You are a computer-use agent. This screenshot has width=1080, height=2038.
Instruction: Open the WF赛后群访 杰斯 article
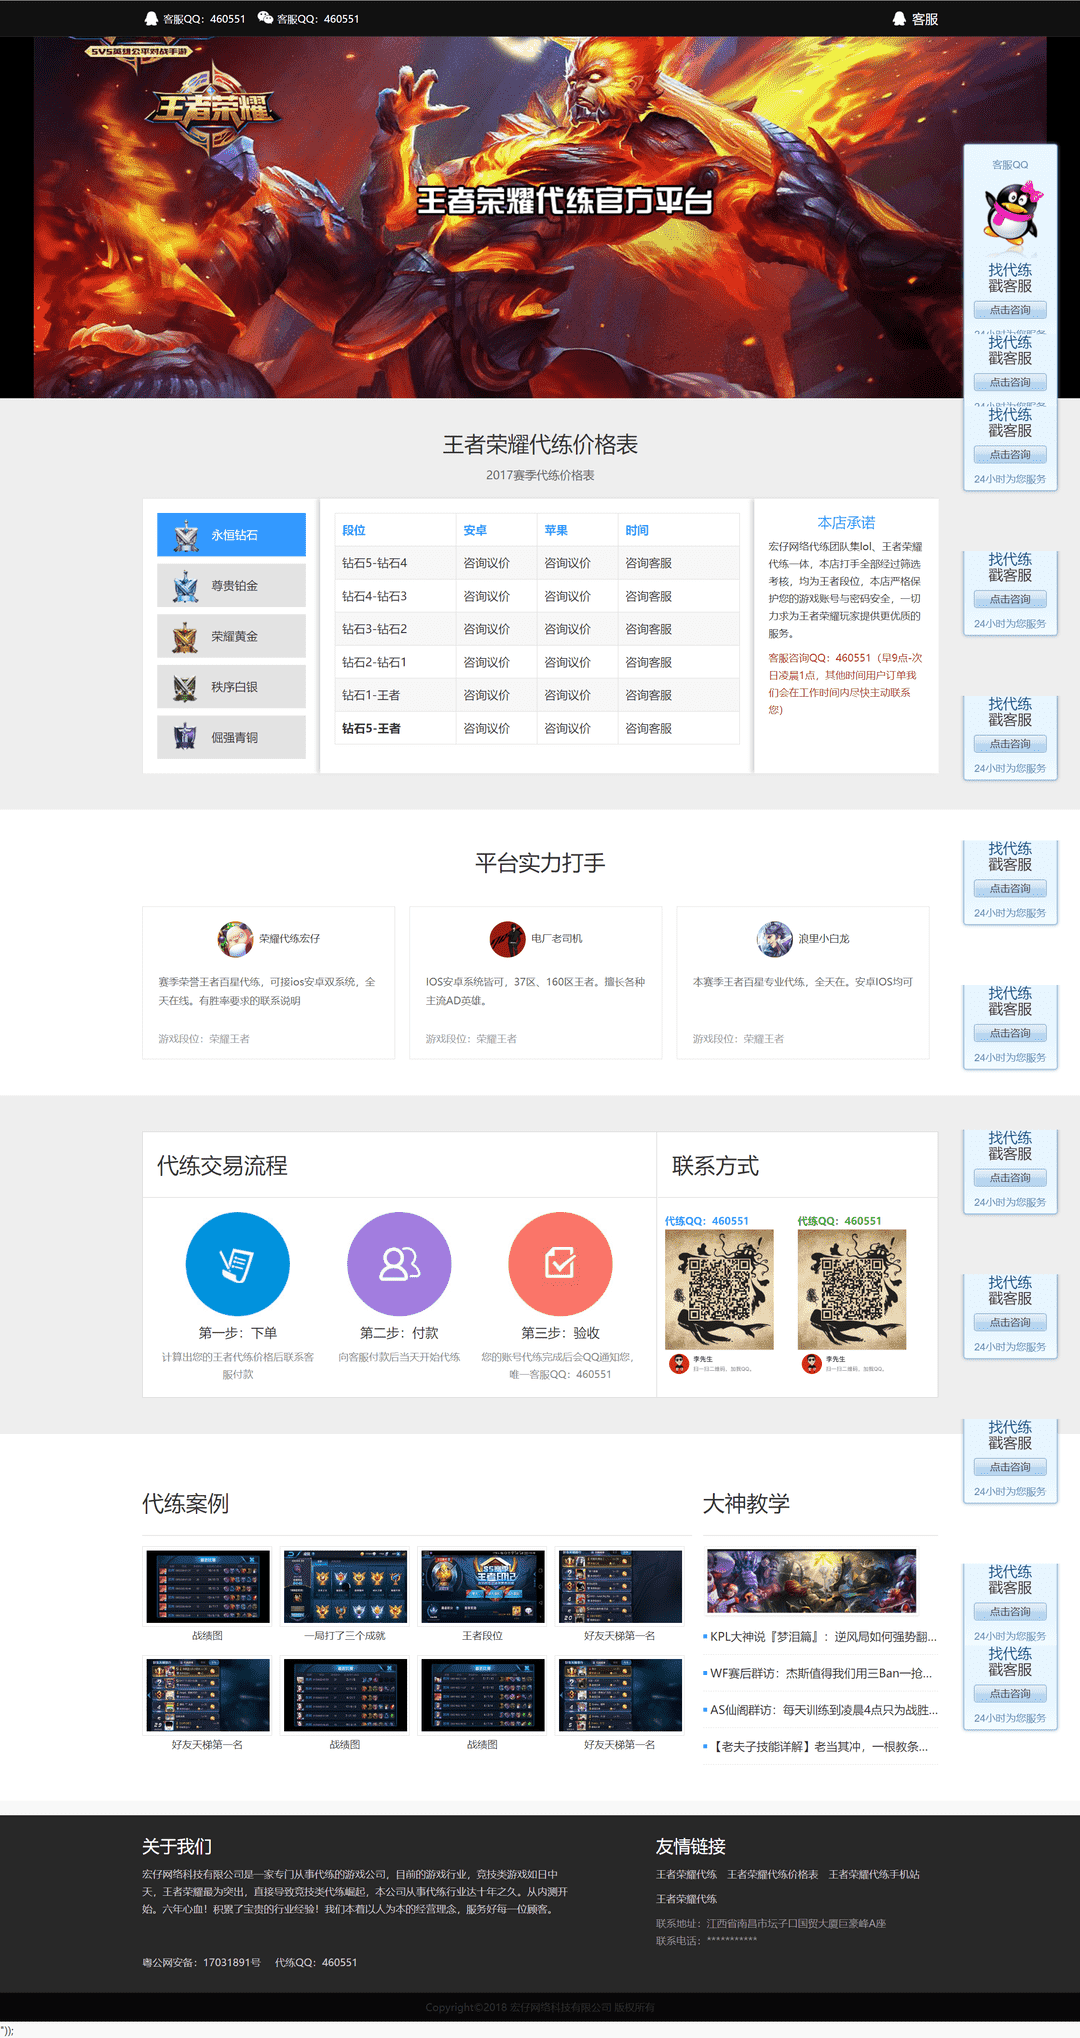click(821, 1673)
